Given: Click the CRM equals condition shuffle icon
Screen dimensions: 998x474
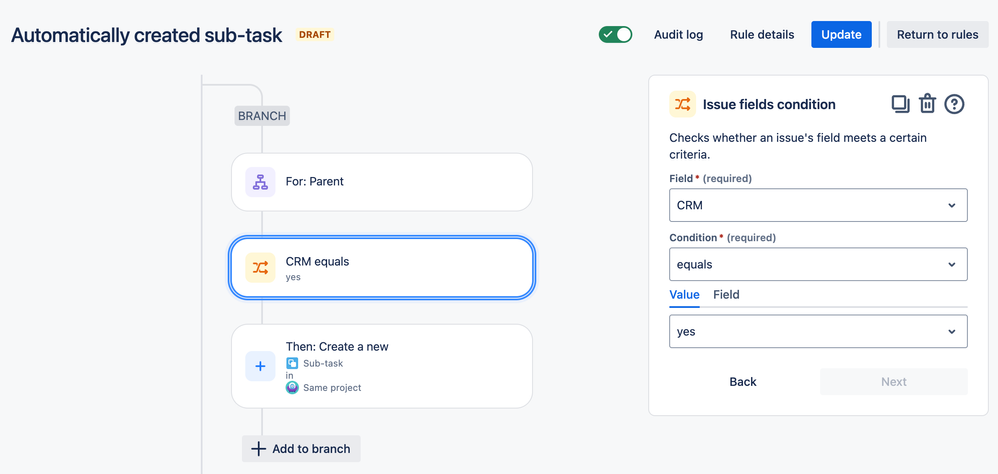Looking at the screenshot, I should 260,267.
